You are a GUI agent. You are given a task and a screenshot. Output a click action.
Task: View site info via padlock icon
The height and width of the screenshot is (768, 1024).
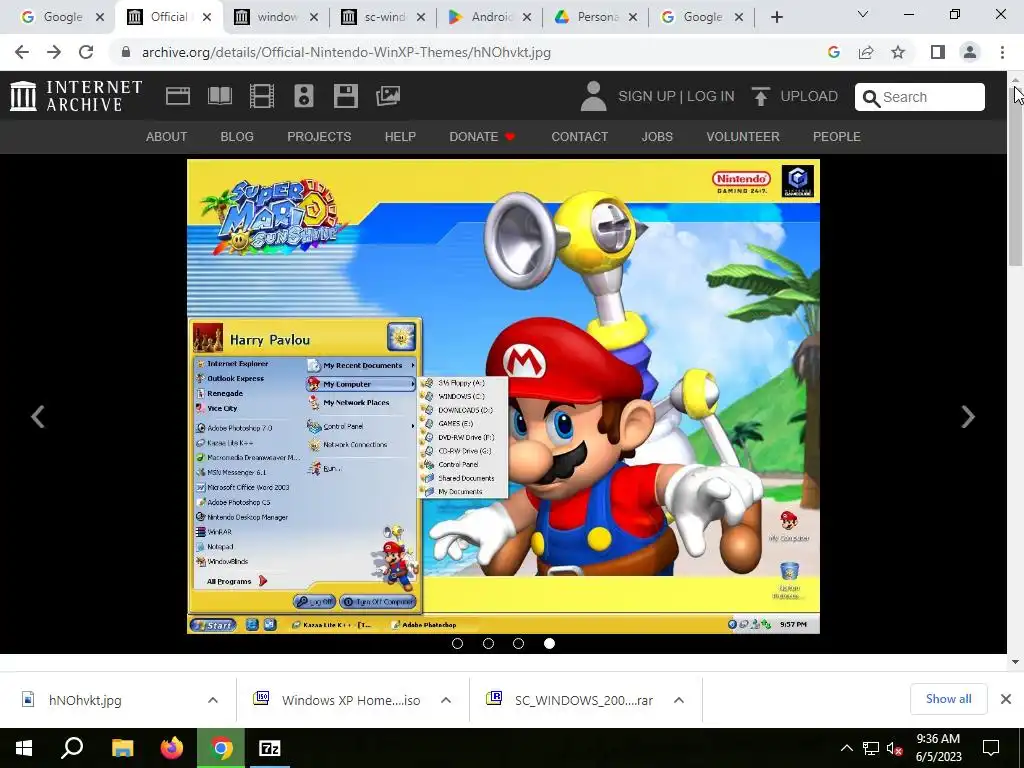[126, 52]
